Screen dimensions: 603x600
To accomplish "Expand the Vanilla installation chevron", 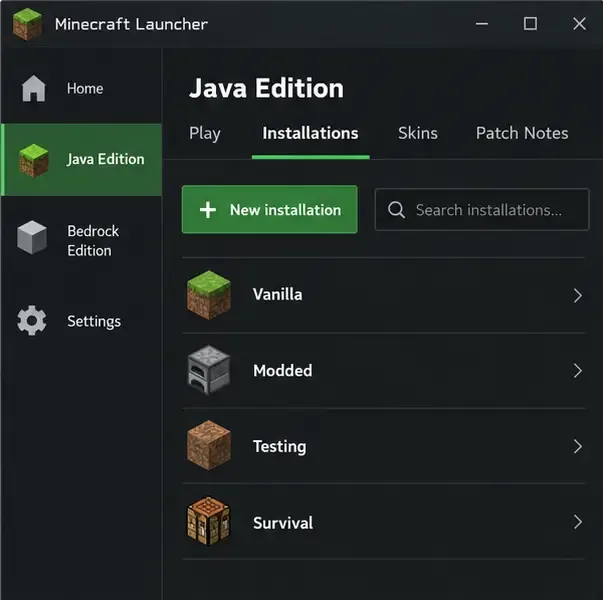I will [577, 295].
